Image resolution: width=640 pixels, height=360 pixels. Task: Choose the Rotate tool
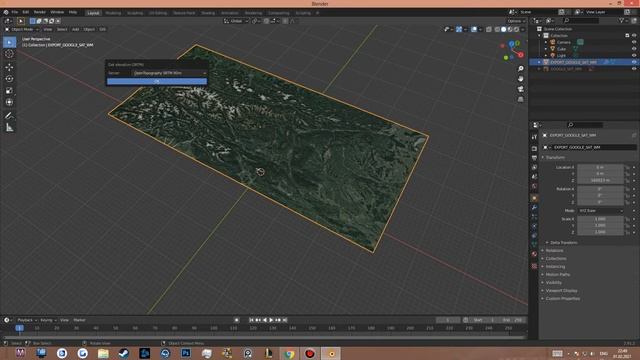(9, 79)
